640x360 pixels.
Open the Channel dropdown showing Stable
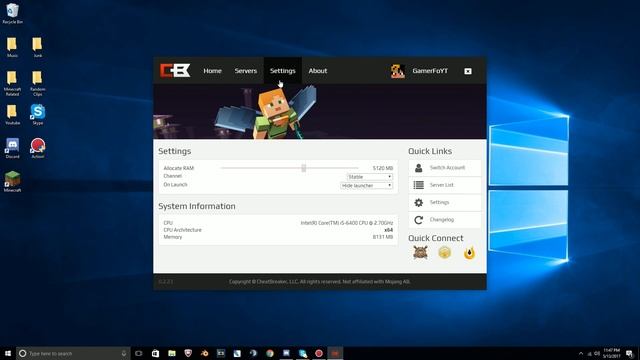(370, 177)
